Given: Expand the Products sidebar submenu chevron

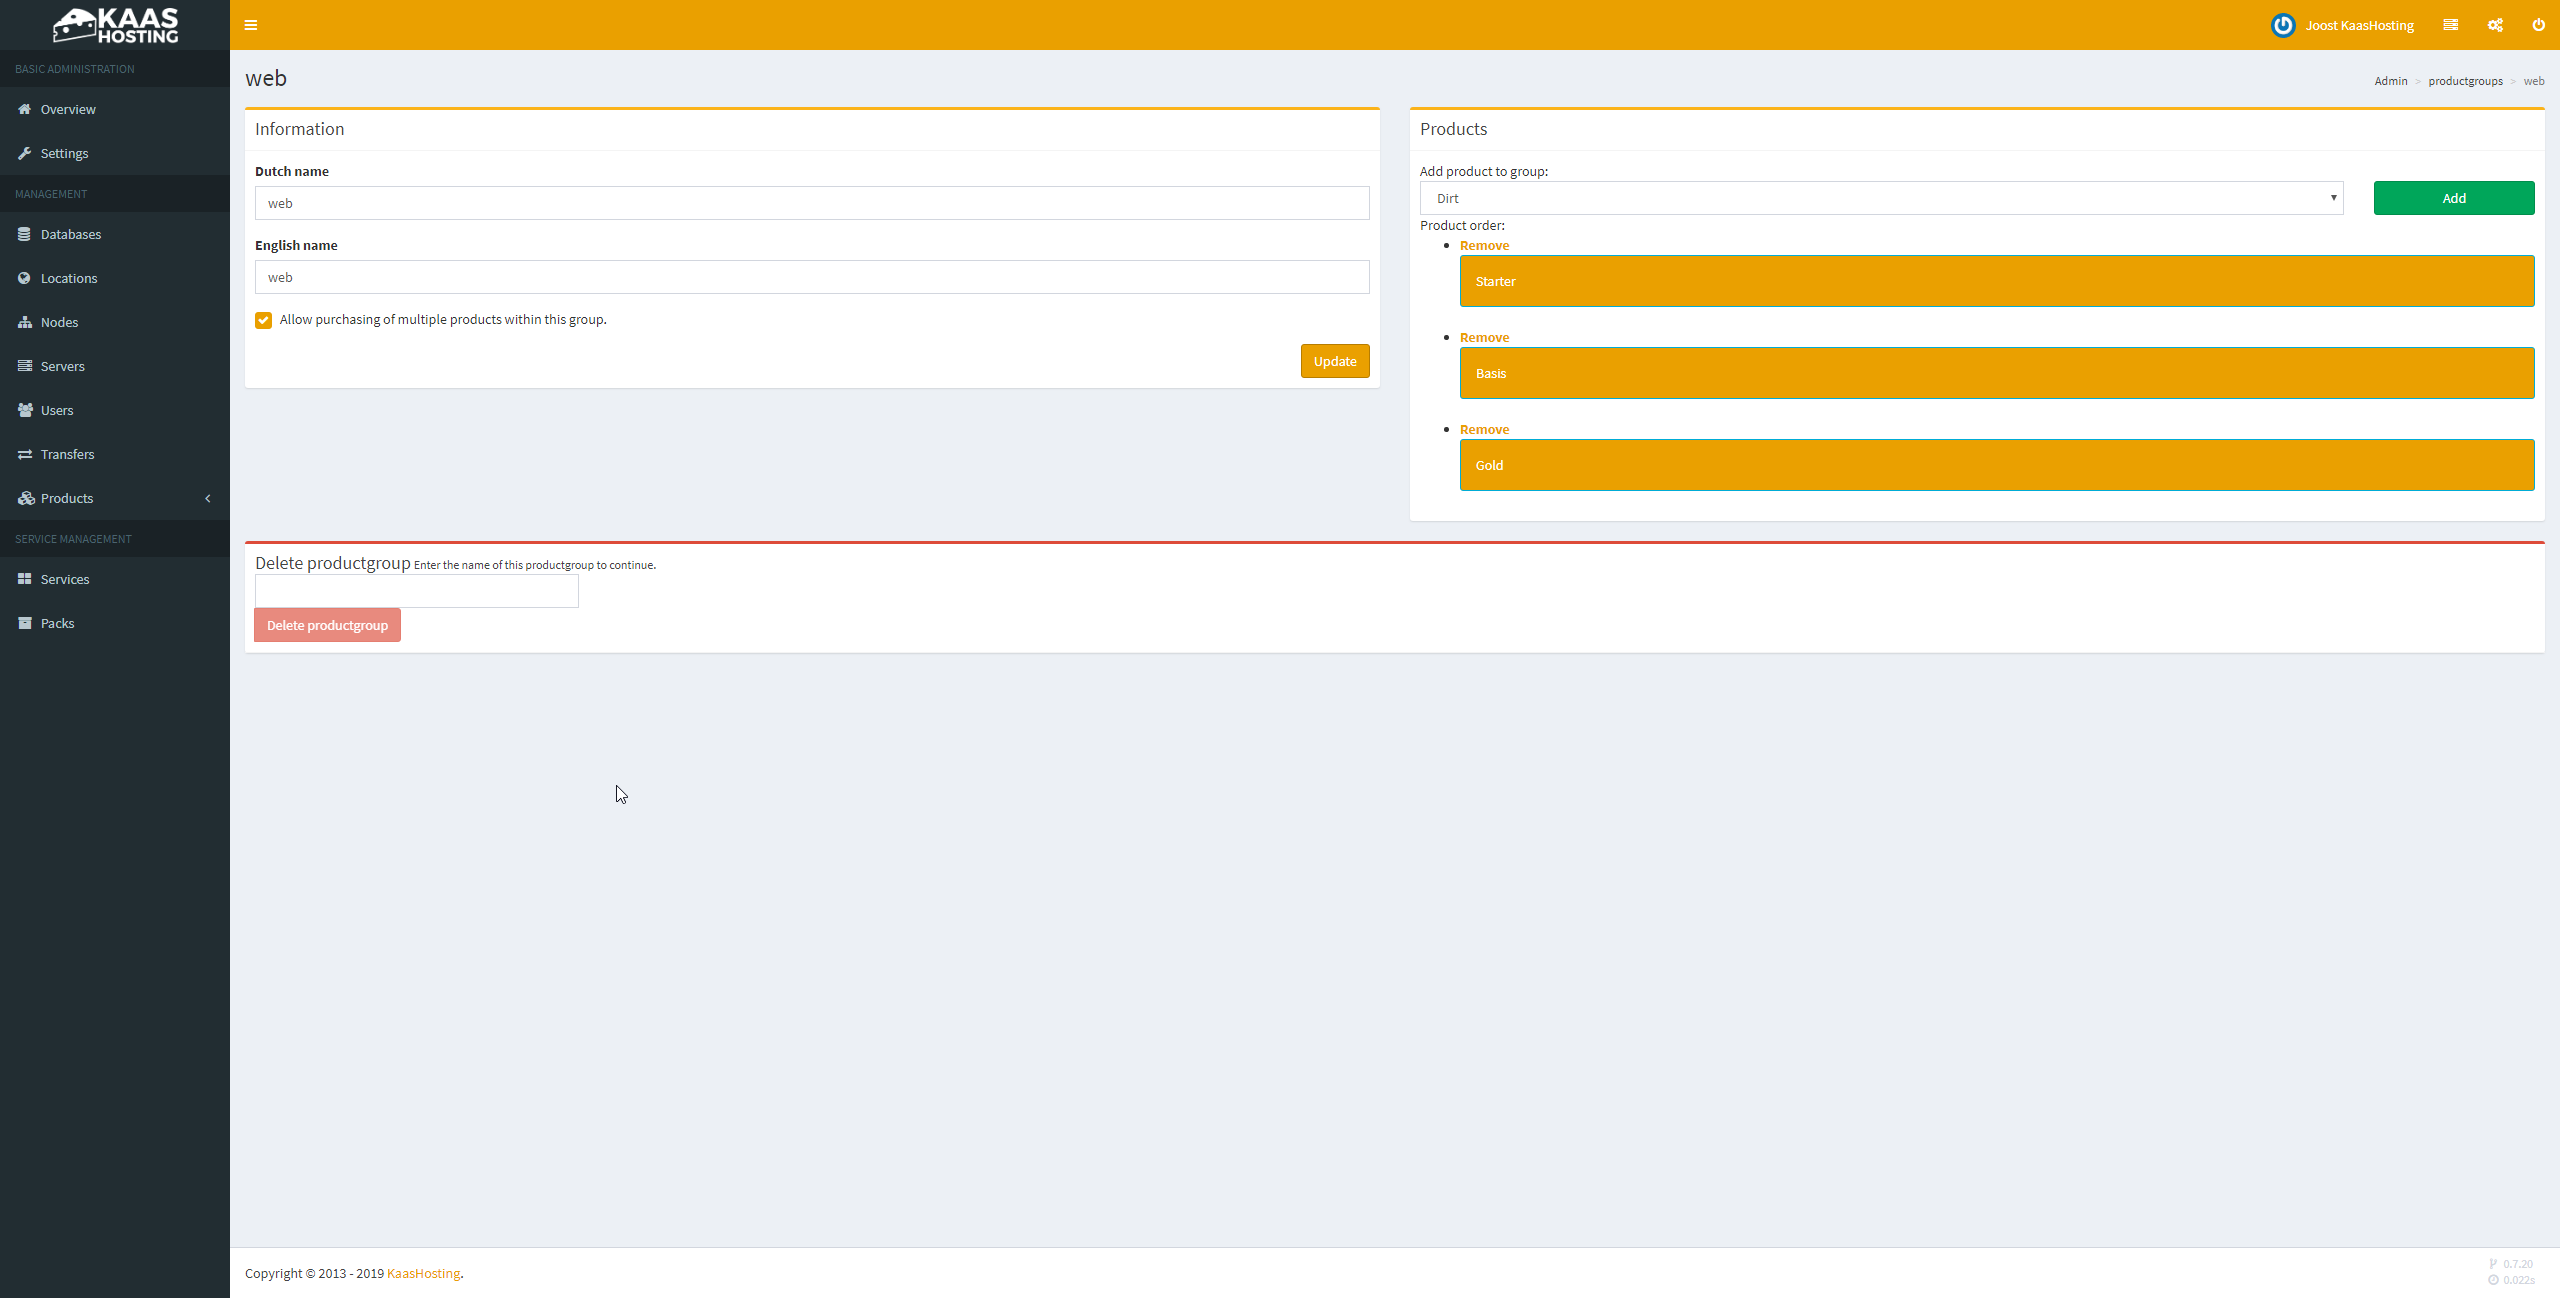Looking at the screenshot, I should (x=208, y=498).
